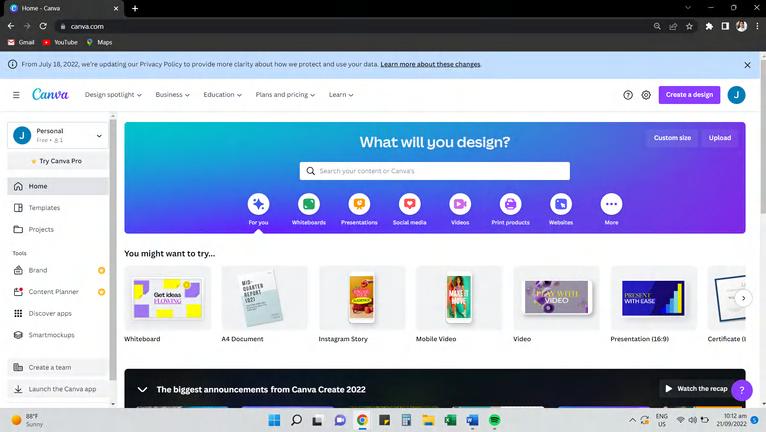Open Spotify from the taskbar
Viewport: 766px width, 432px height.
(494, 420)
